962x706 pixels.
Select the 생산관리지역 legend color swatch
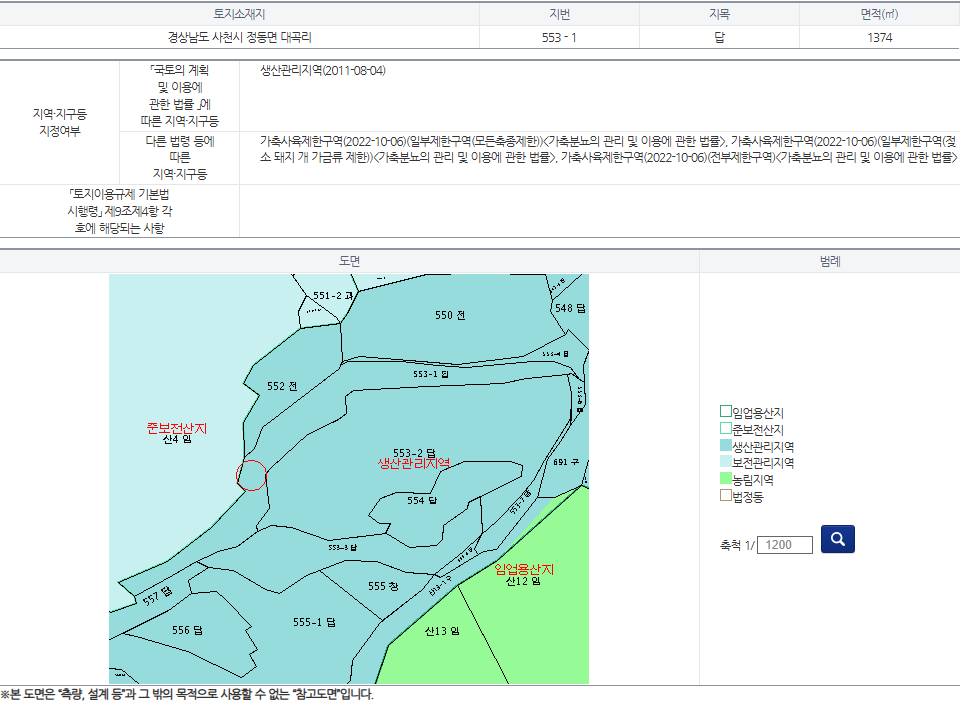tap(726, 445)
